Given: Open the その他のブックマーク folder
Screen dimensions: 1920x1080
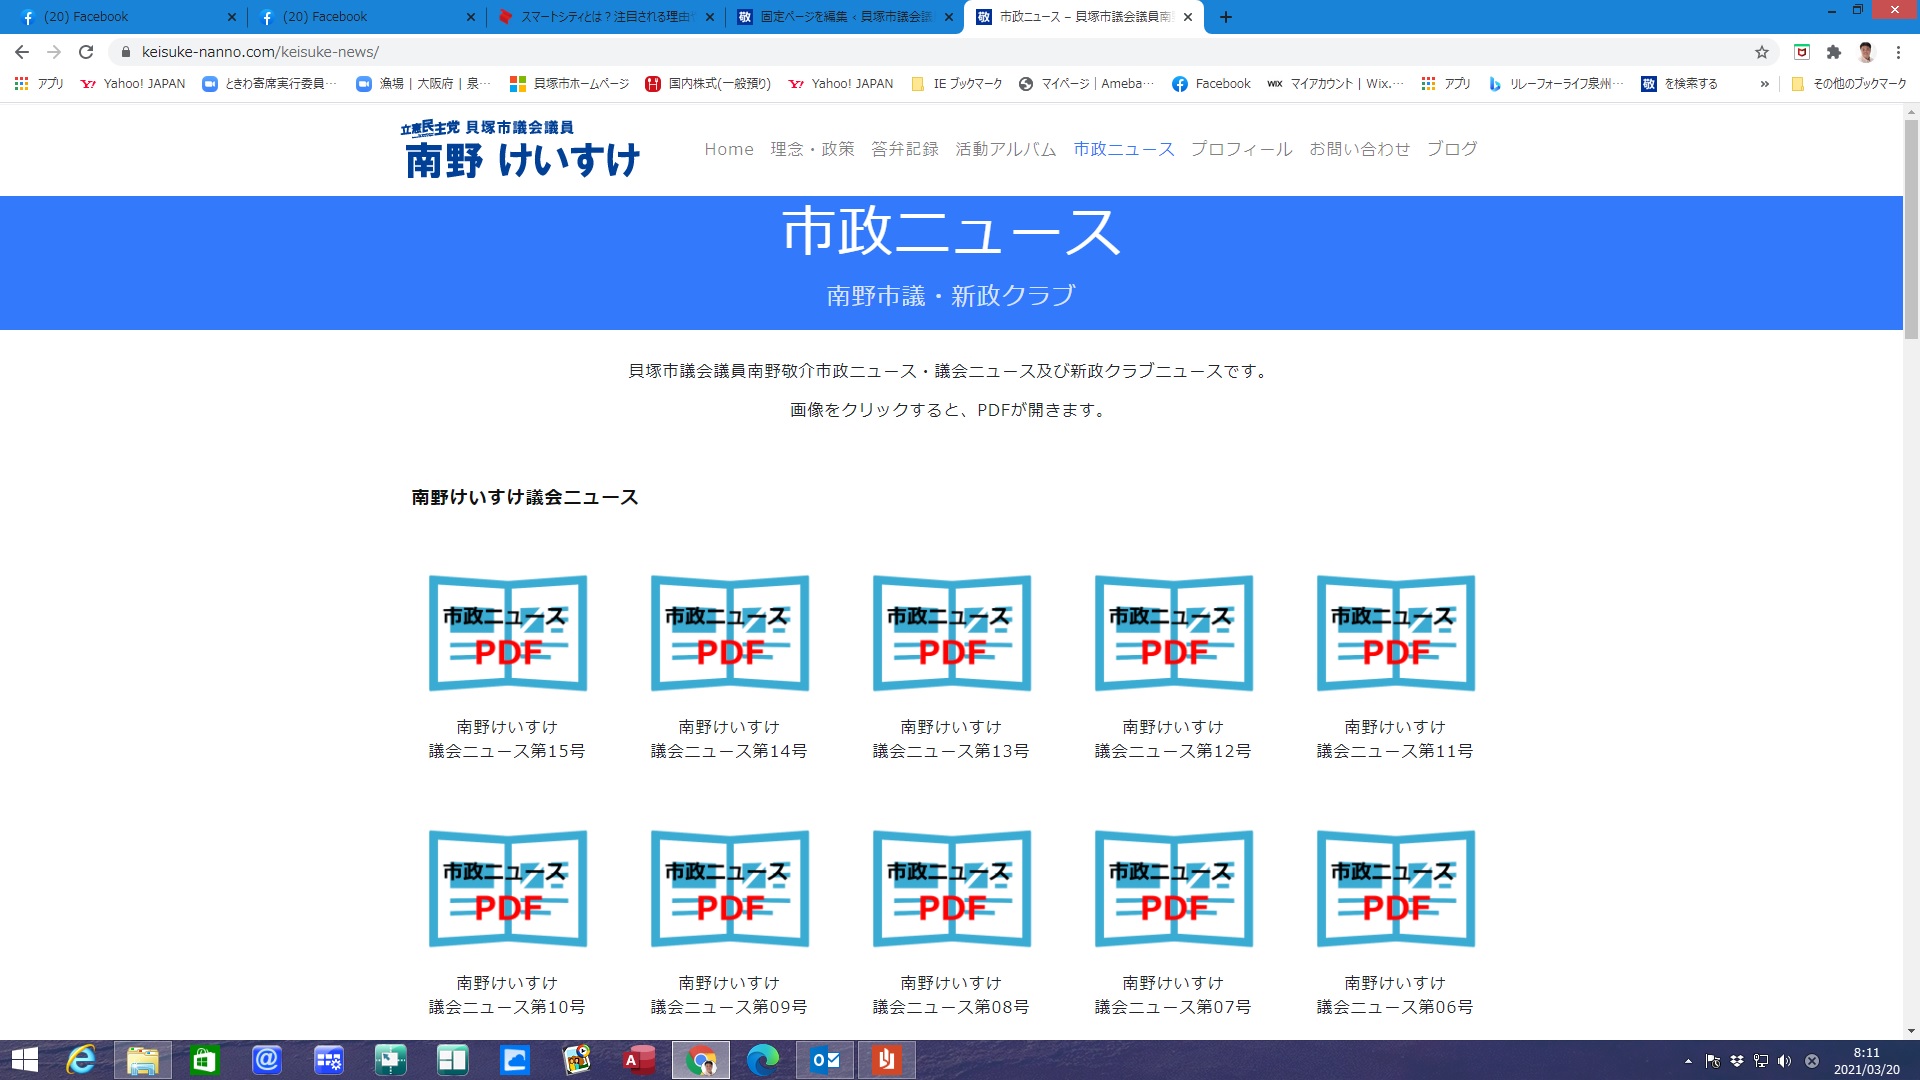Looking at the screenshot, I should [x=1849, y=84].
